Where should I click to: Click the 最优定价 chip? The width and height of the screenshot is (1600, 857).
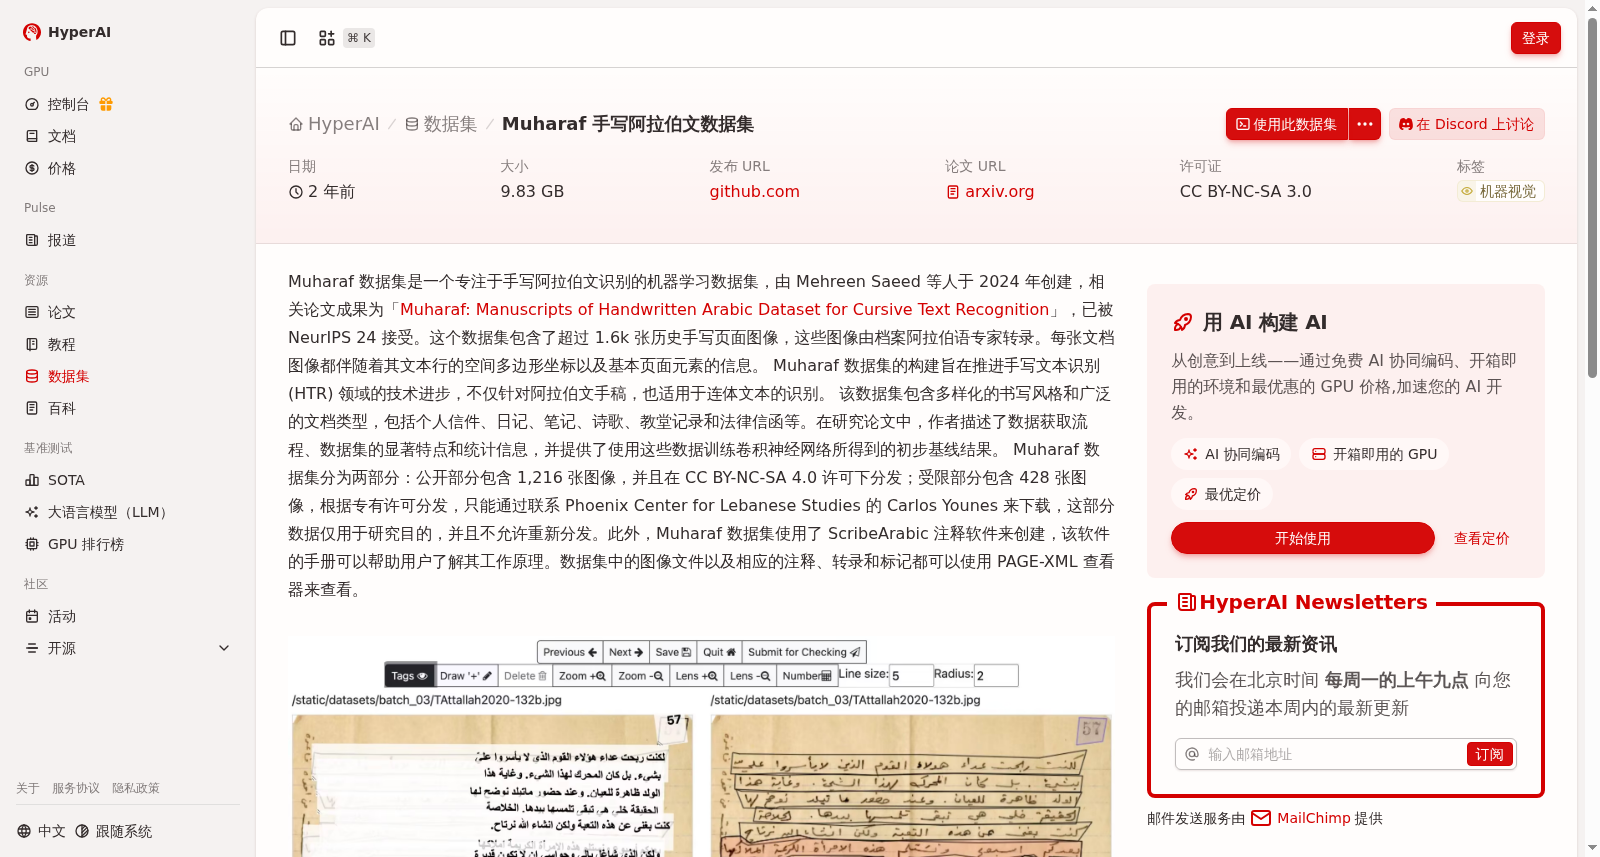click(1222, 494)
